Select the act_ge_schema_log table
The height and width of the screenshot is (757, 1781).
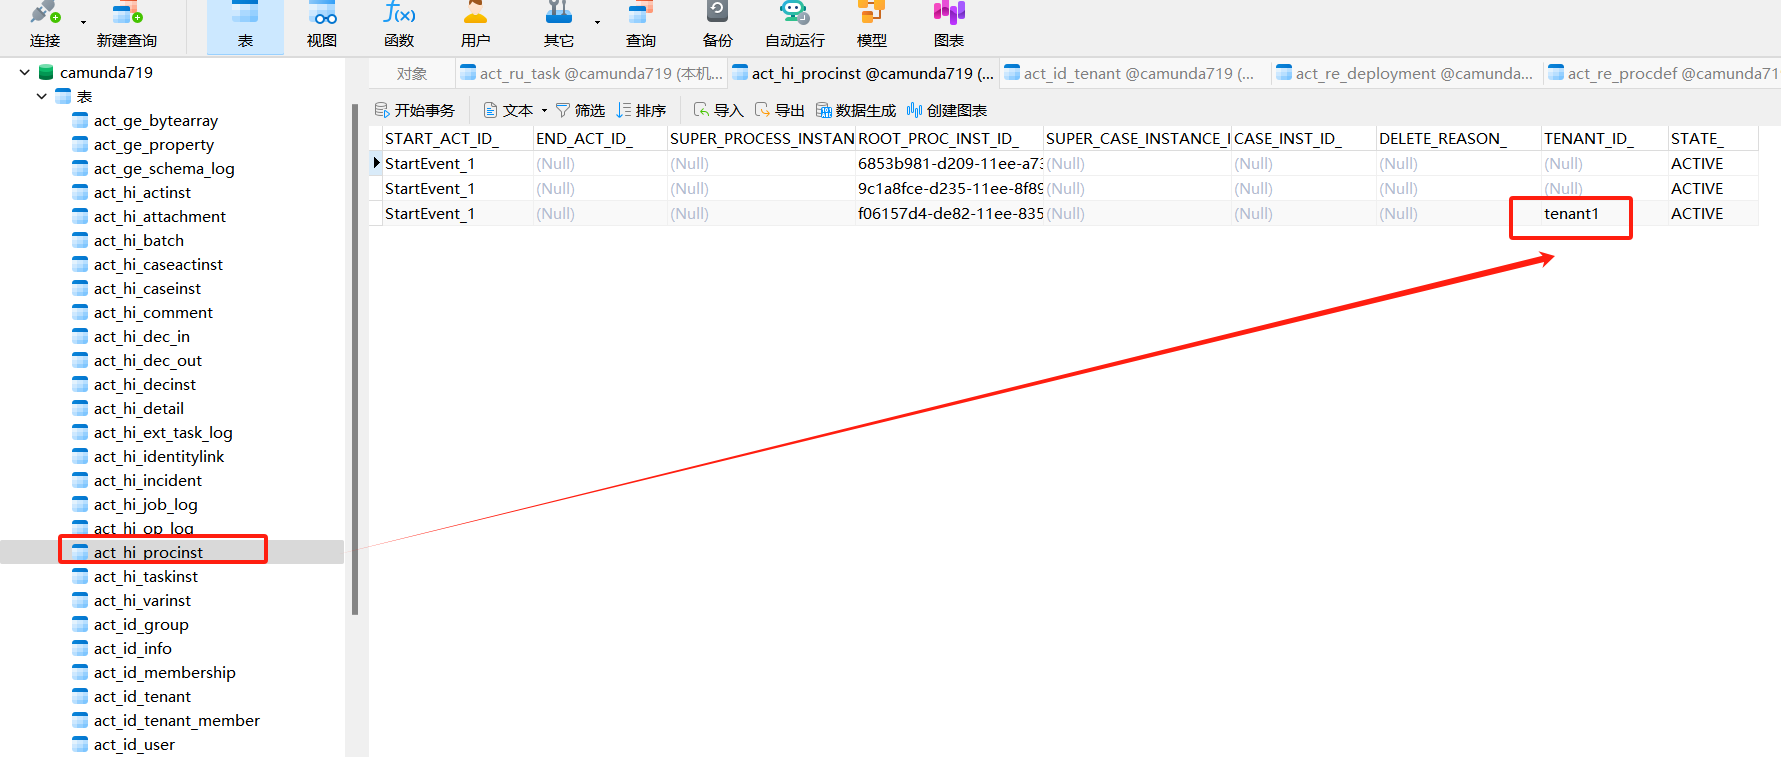pos(164,168)
